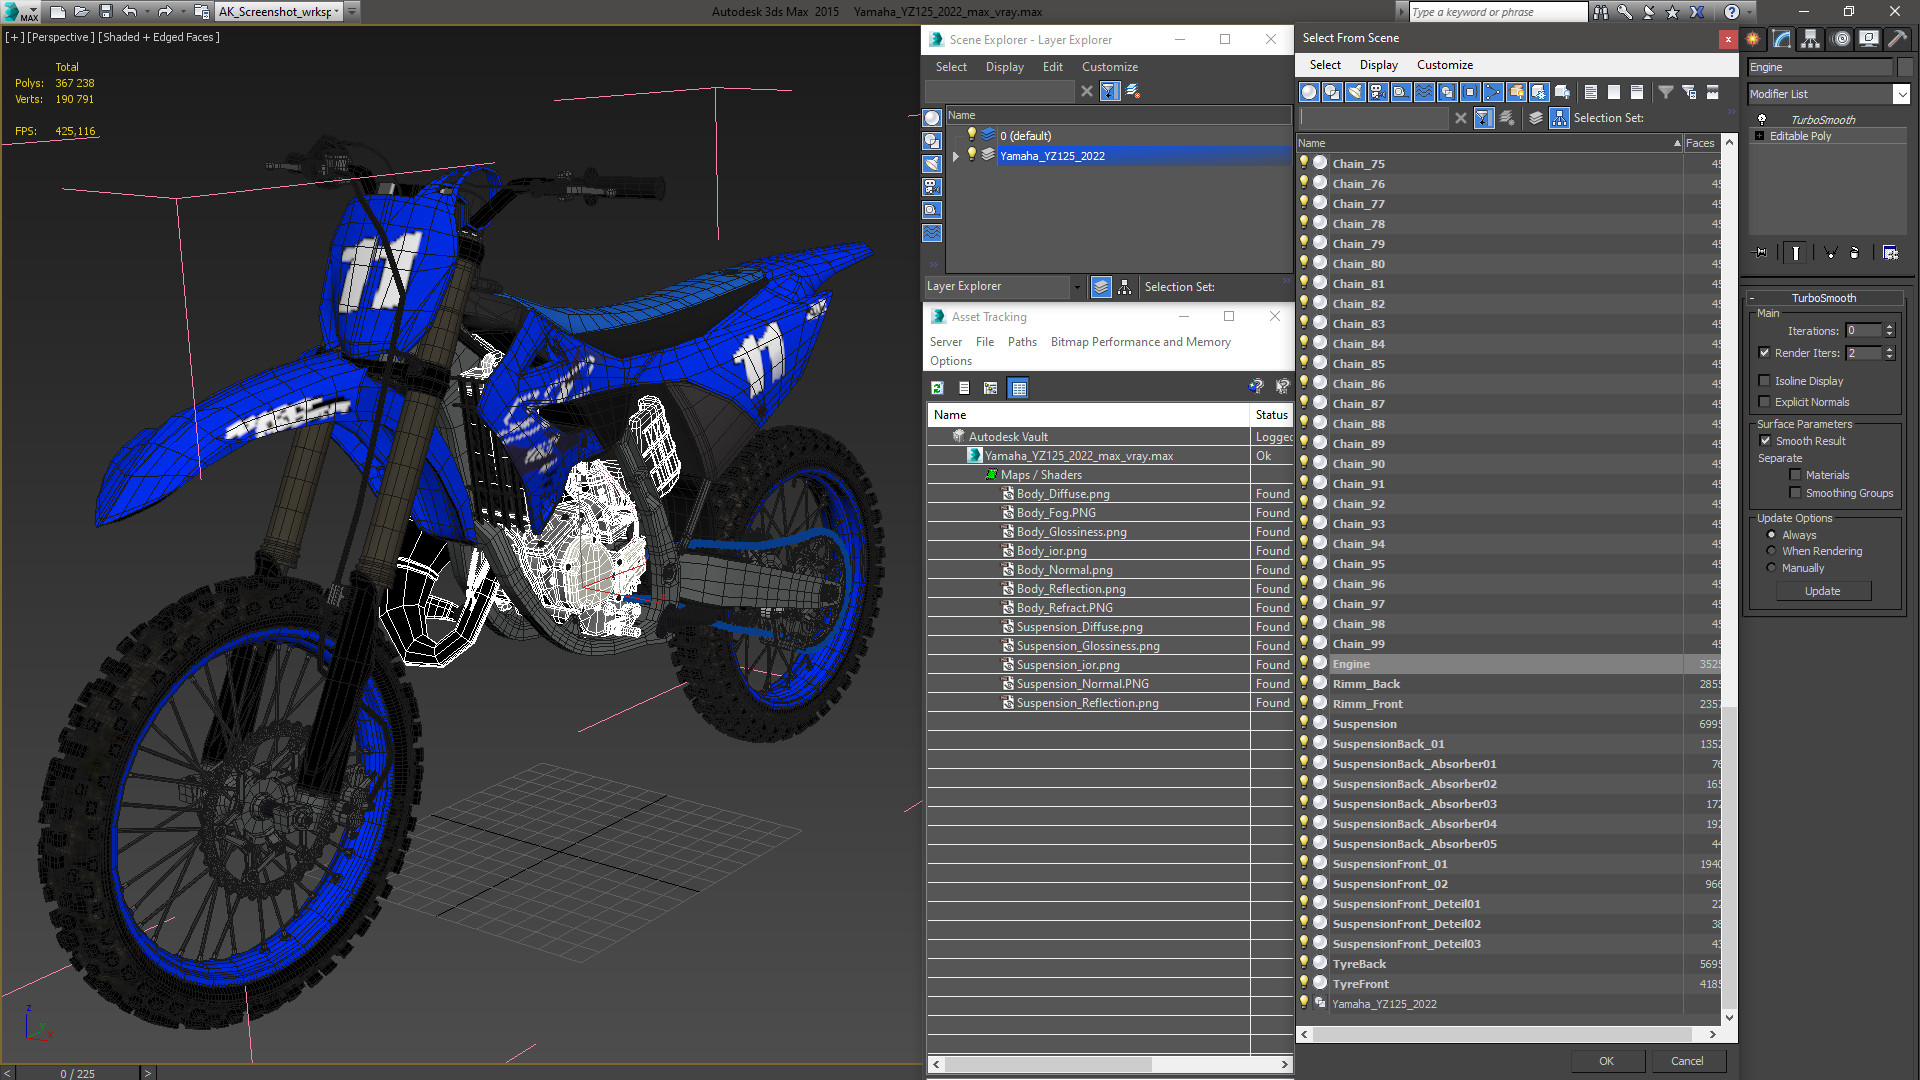
Task: Click the Show End Result toggle icon
Action: pyautogui.click(x=1796, y=253)
